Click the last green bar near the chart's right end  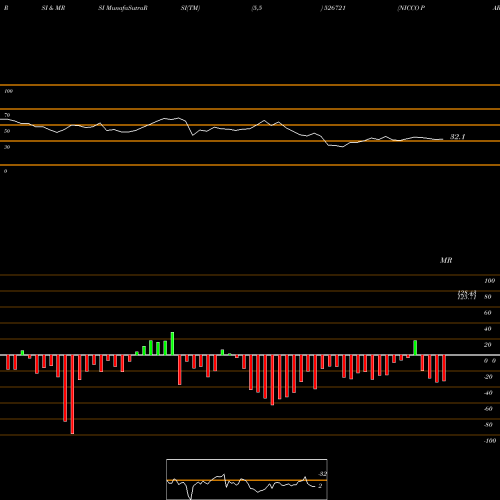[x=415, y=348]
